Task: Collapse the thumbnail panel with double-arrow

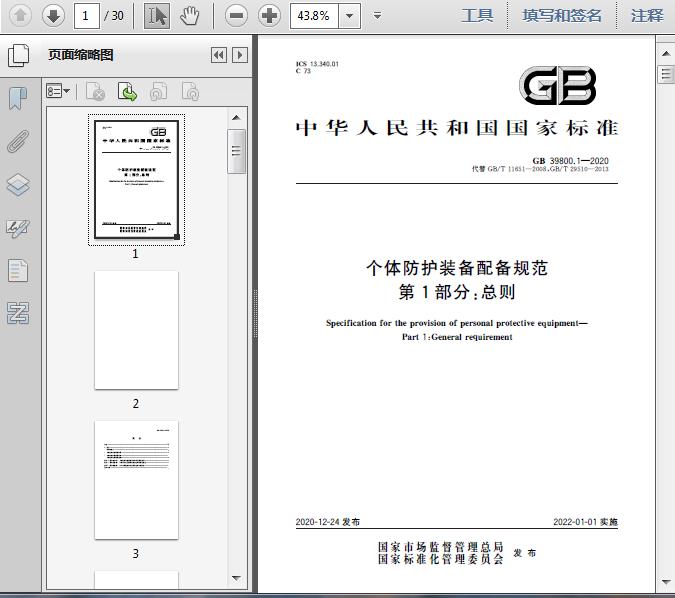Action: (x=219, y=55)
